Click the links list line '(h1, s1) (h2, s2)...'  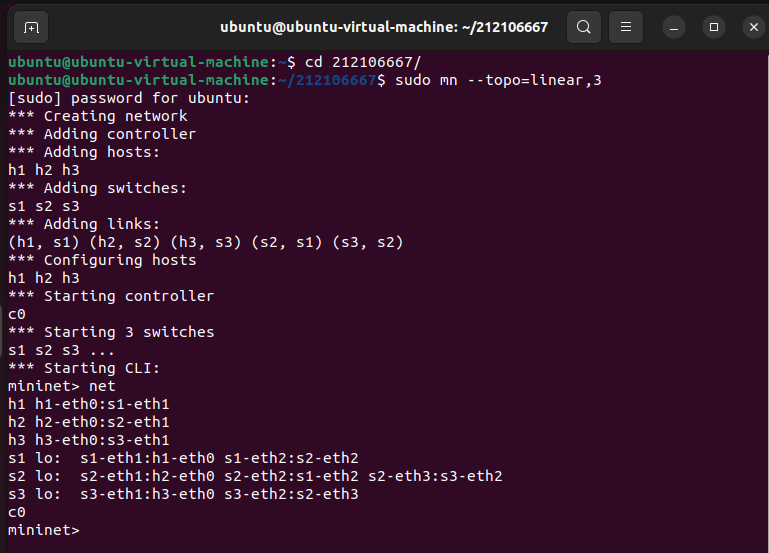(206, 242)
